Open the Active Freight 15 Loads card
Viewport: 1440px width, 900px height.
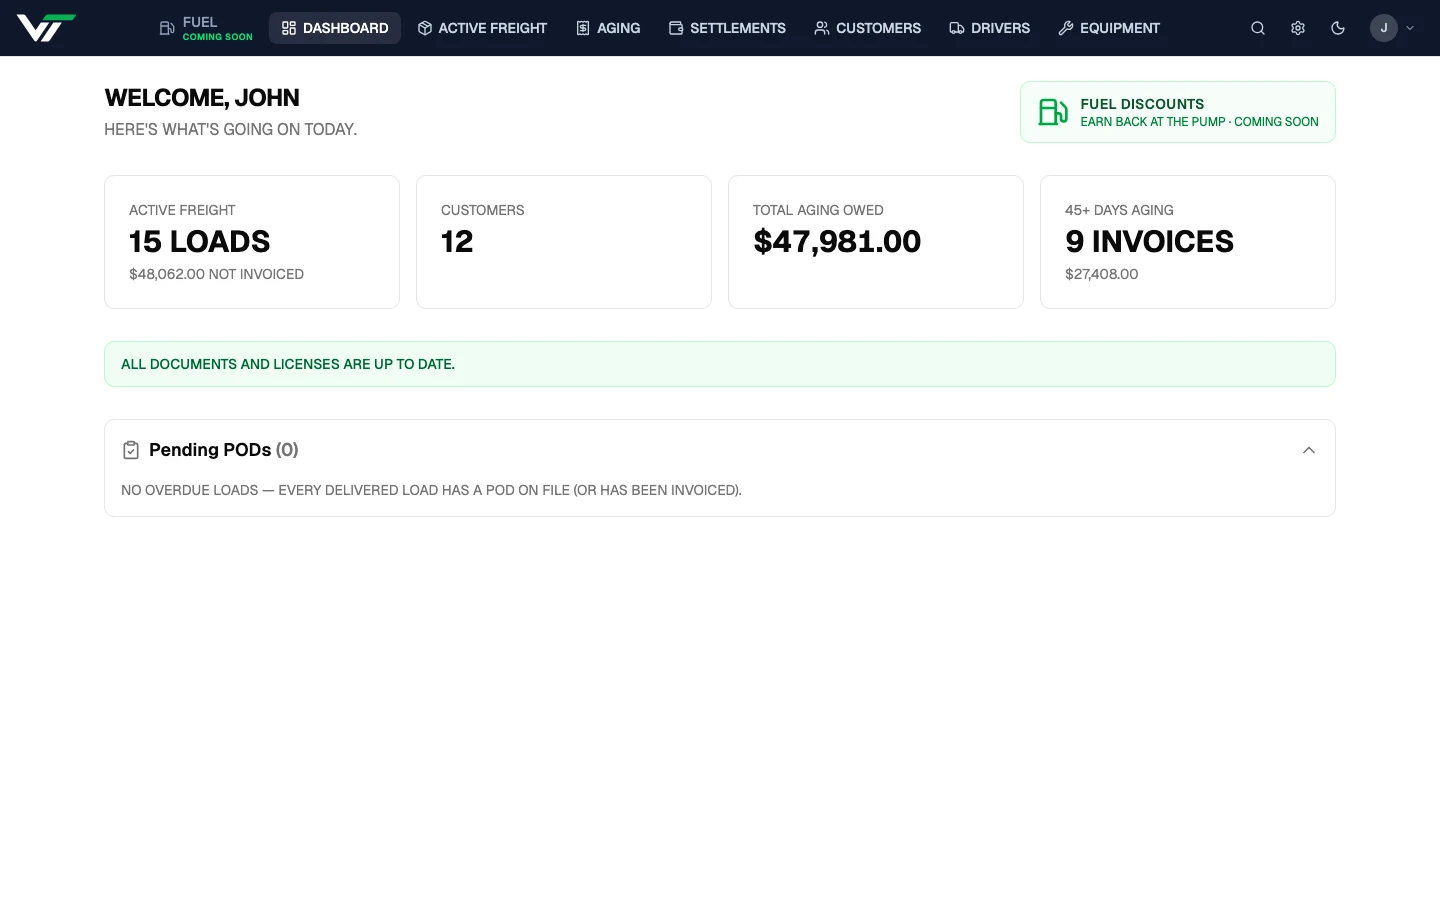[252, 242]
